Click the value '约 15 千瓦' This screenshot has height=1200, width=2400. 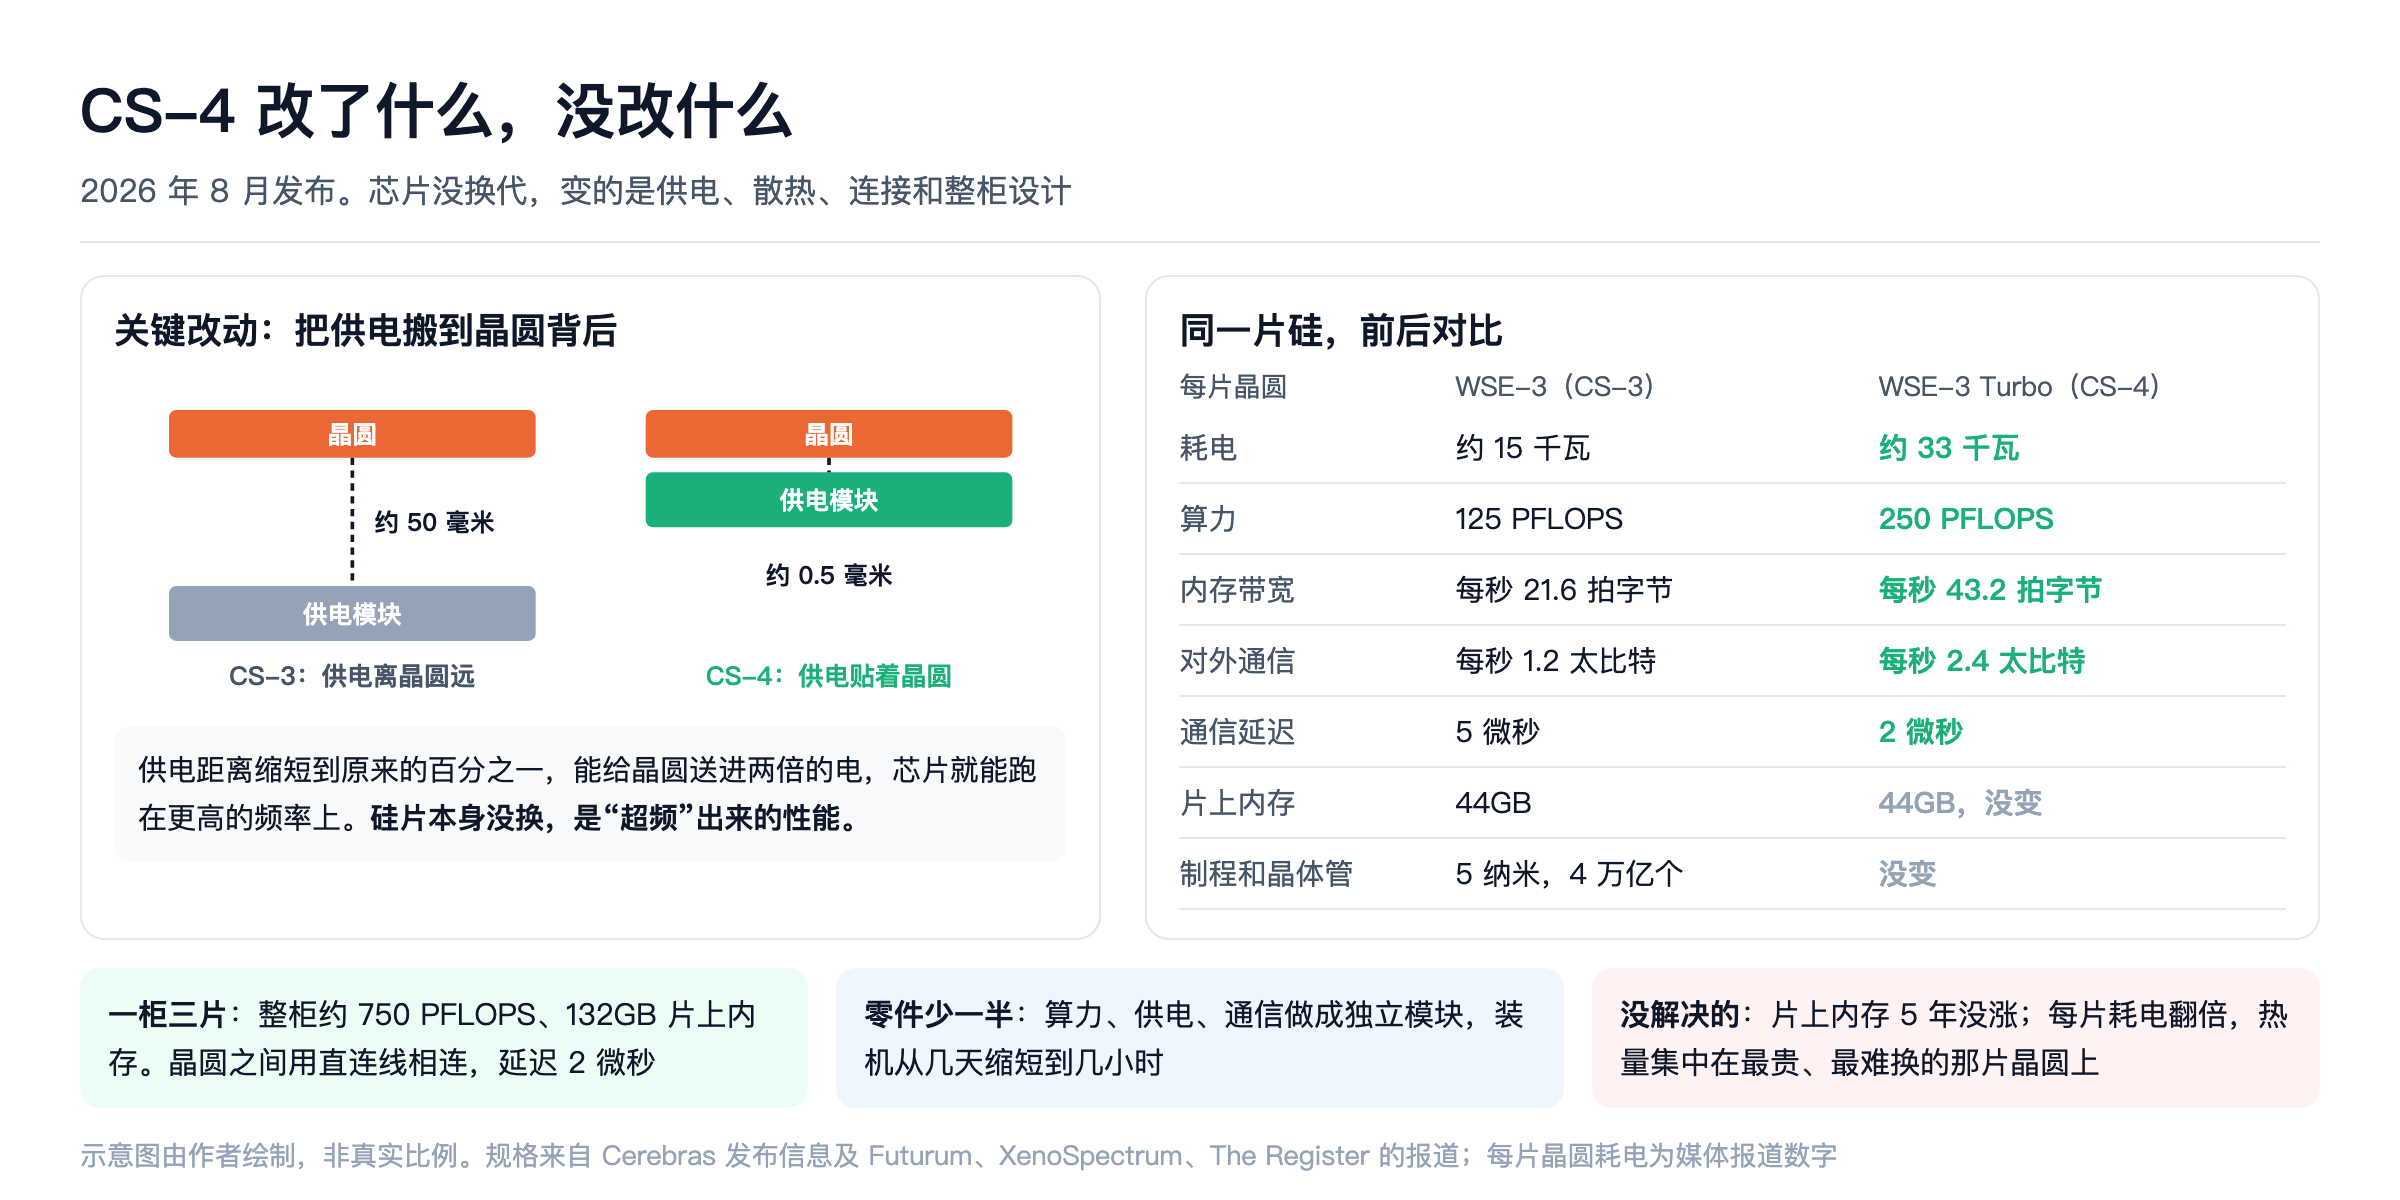click(x=1522, y=448)
